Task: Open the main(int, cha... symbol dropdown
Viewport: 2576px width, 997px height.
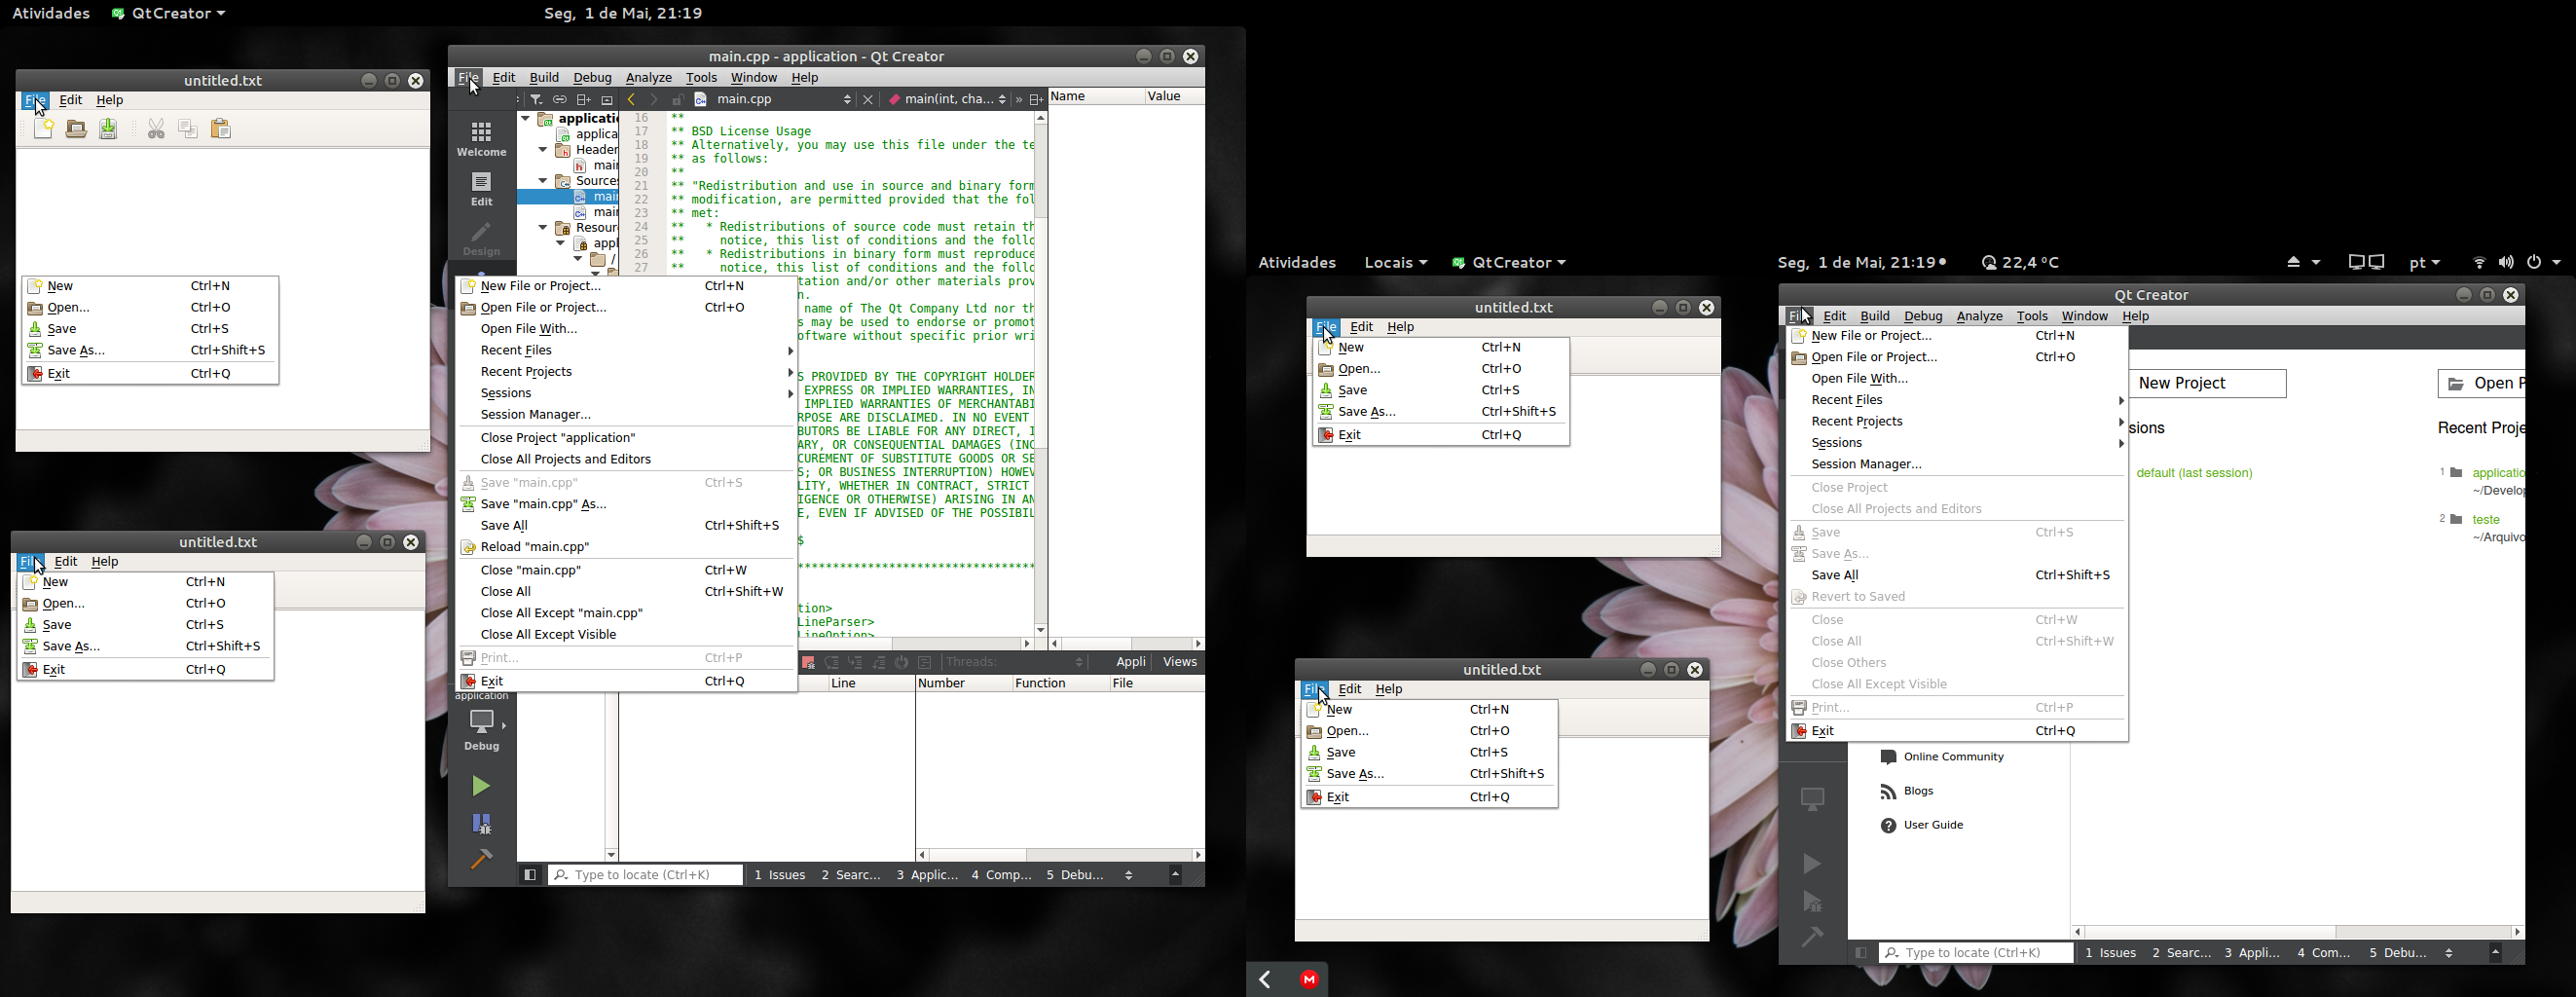Action: point(1002,100)
